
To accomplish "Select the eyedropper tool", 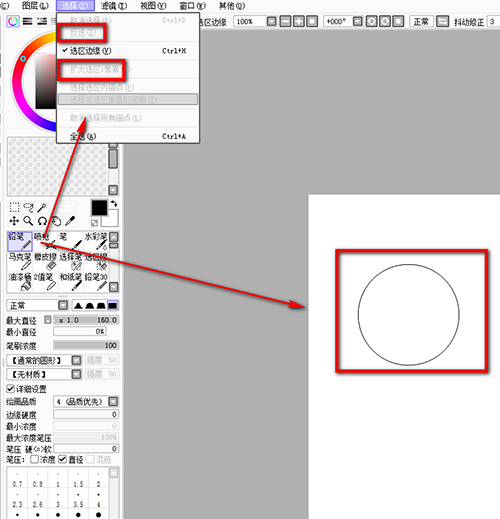I will (x=70, y=221).
